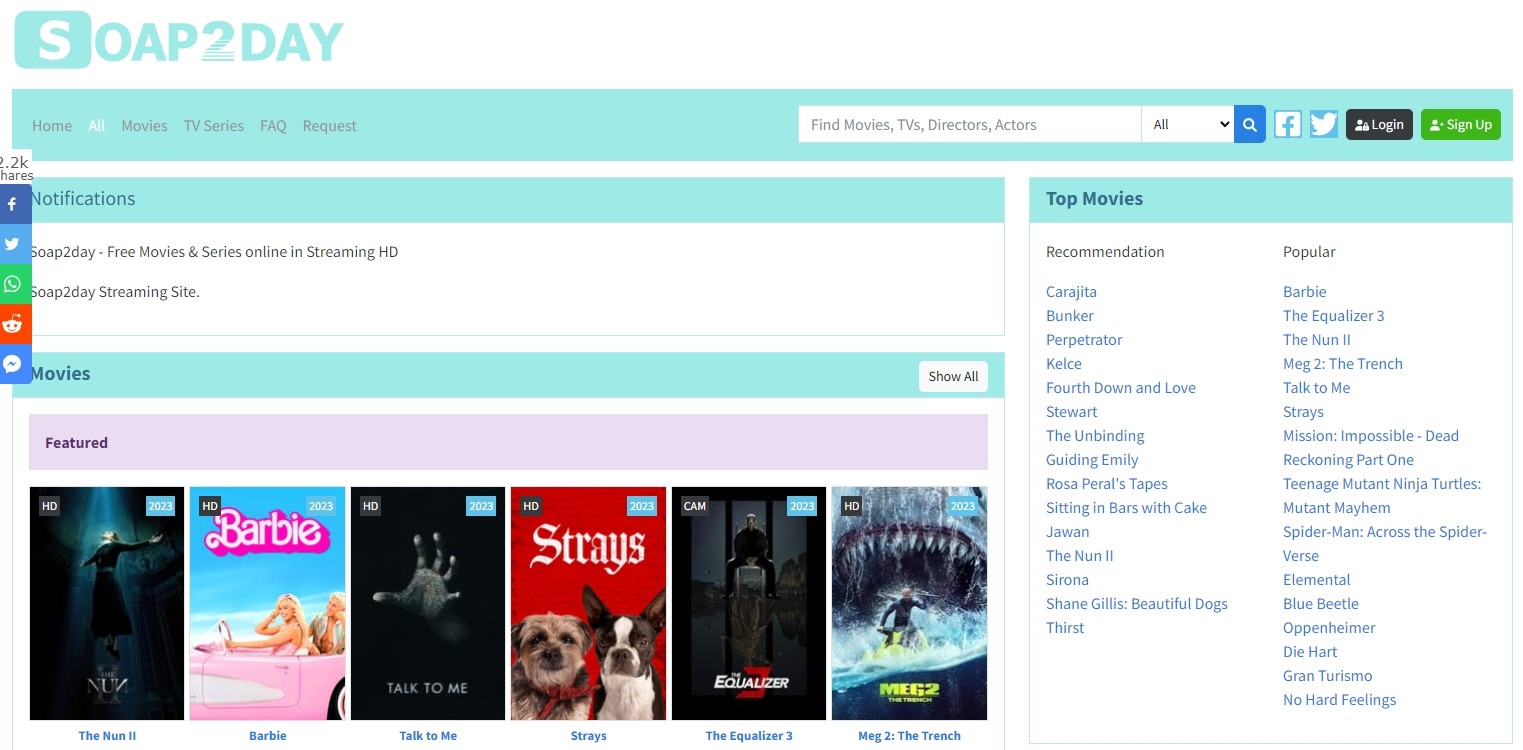This screenshot has width=1523, height=750.
Task: Open Thirst in Recommendation list
Action: pyautogui.click(x=1065, y=628)
